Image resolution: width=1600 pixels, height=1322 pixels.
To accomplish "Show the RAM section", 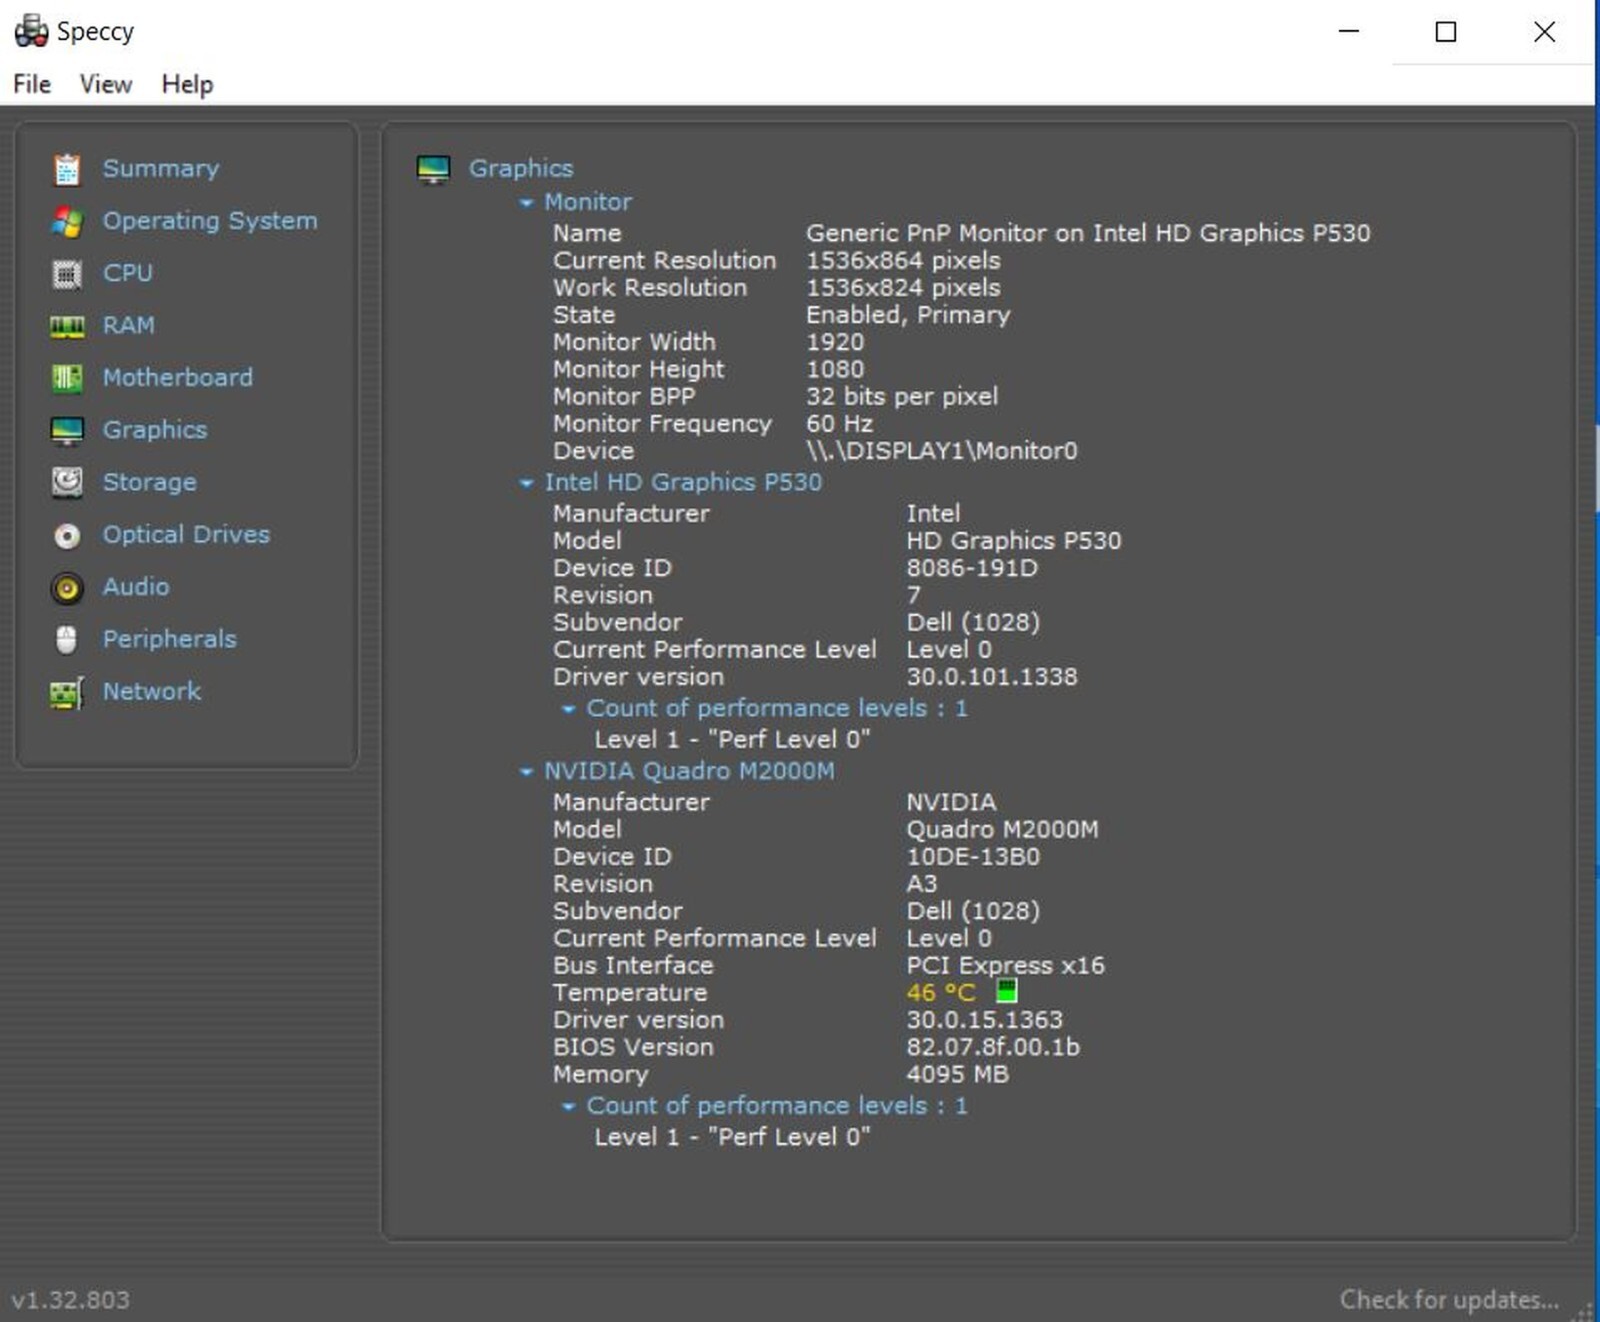I will [129, 325].
